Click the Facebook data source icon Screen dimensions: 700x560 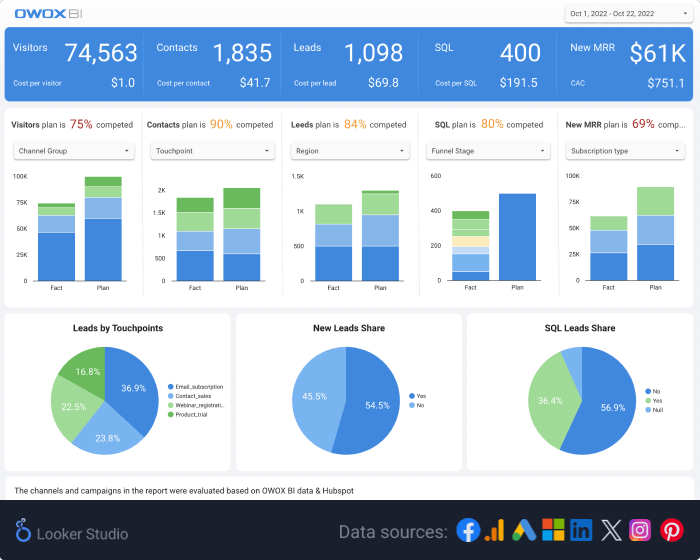468,530
